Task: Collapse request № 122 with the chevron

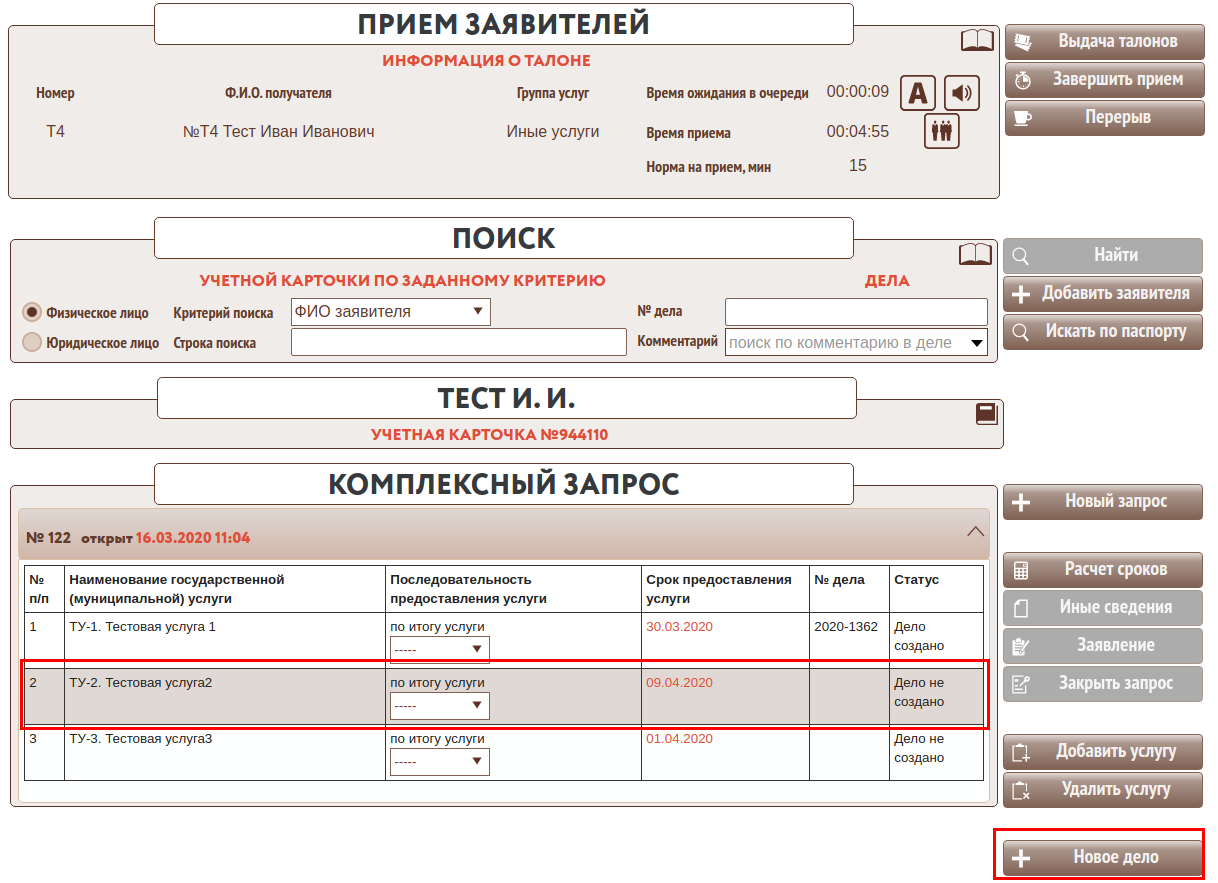Action: coord(976,532)
